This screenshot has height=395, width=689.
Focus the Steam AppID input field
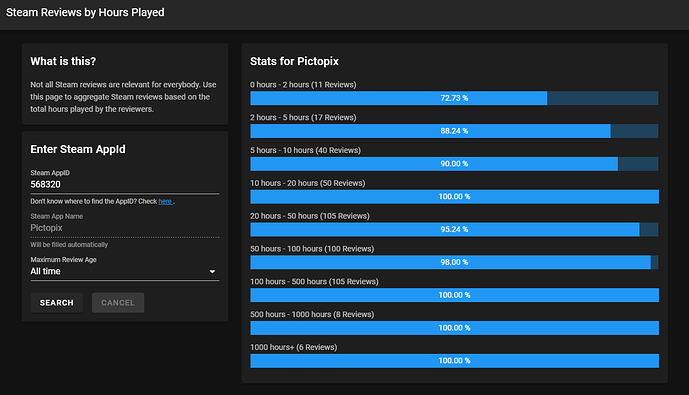pyautogui.click(x=125, y=185)
